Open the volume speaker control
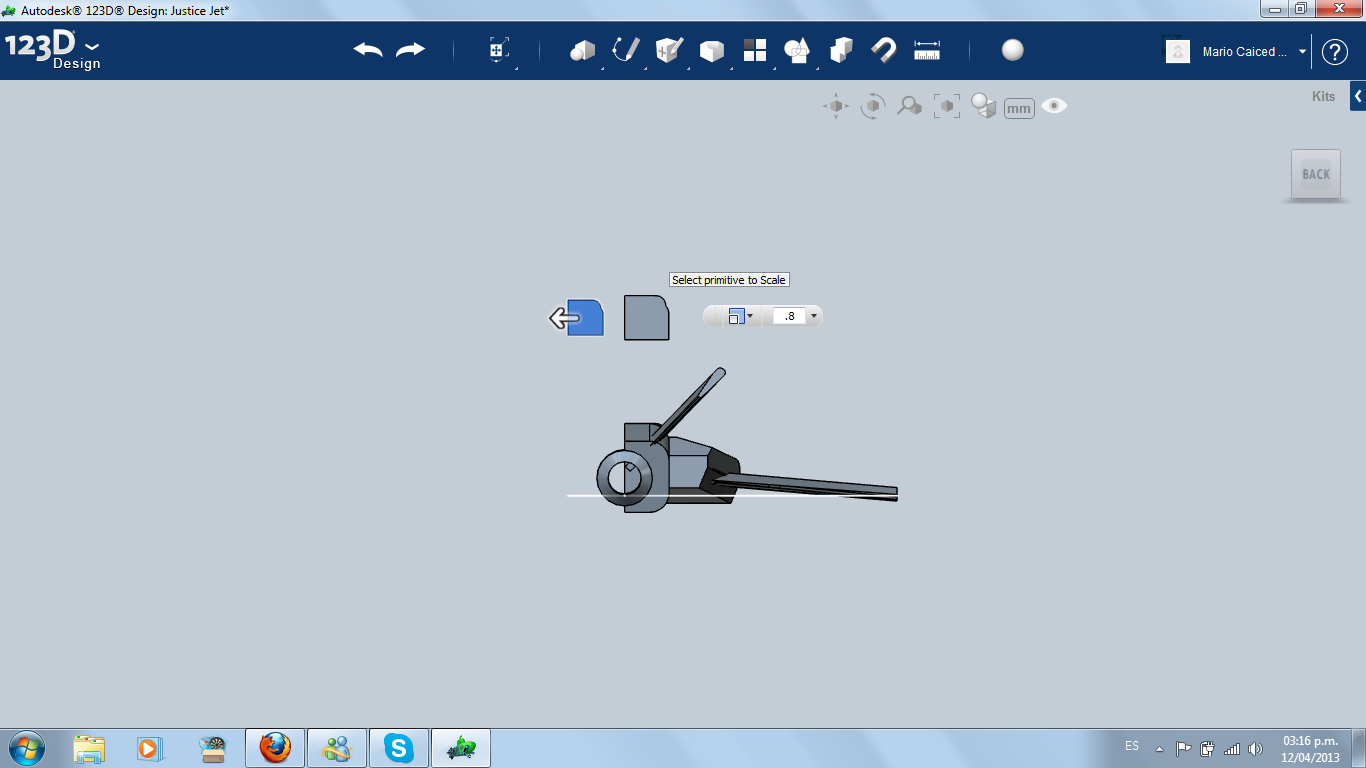The height and width of the screenshot is (768, 1366). pos(1256,748)
